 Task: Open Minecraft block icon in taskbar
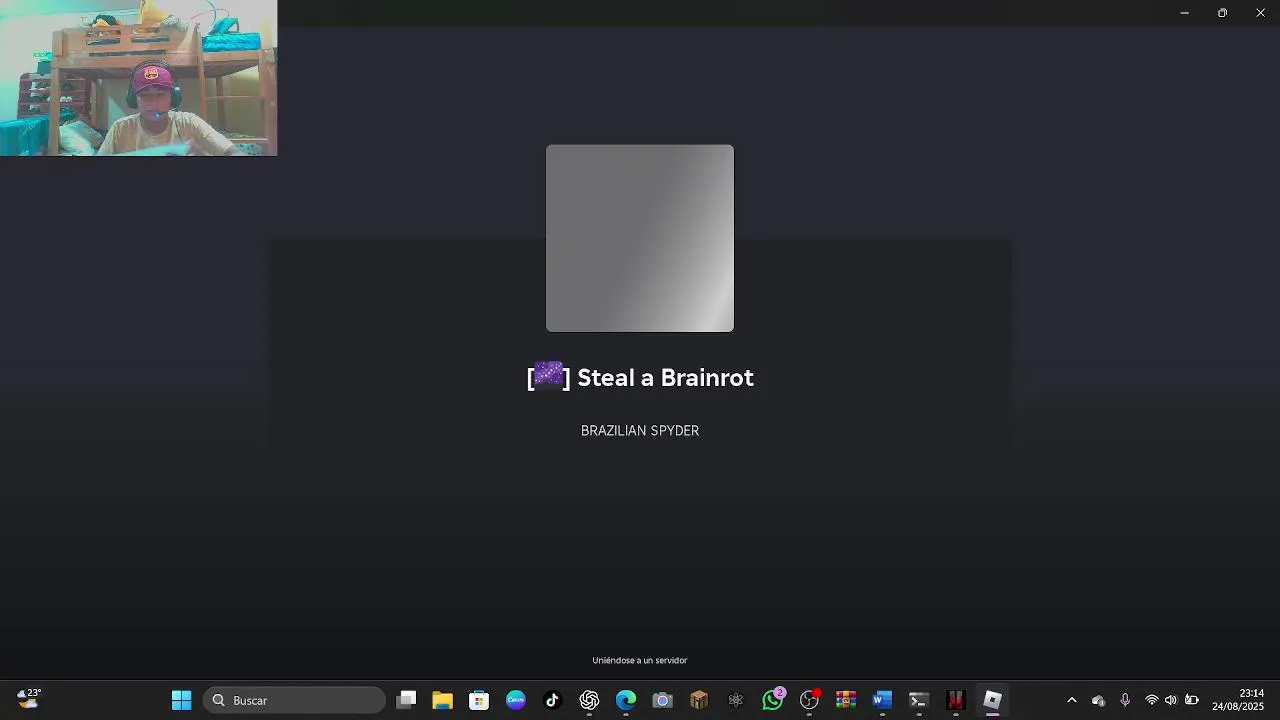tap(699, 700)
